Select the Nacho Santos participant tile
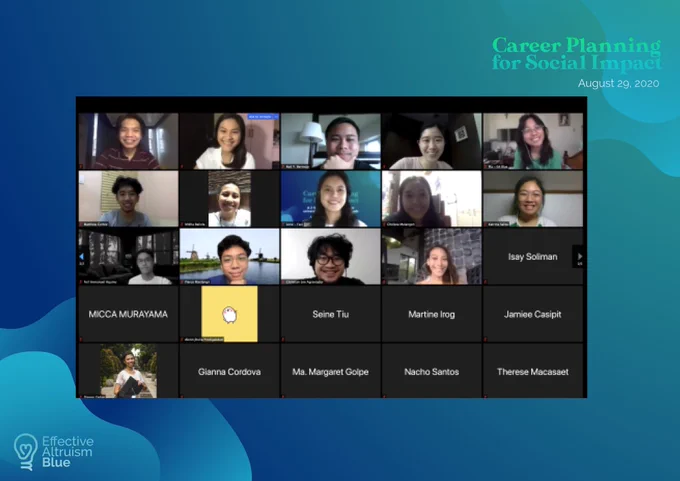The height and width of the screenshot is (481, 680). (x=432, y=371)
